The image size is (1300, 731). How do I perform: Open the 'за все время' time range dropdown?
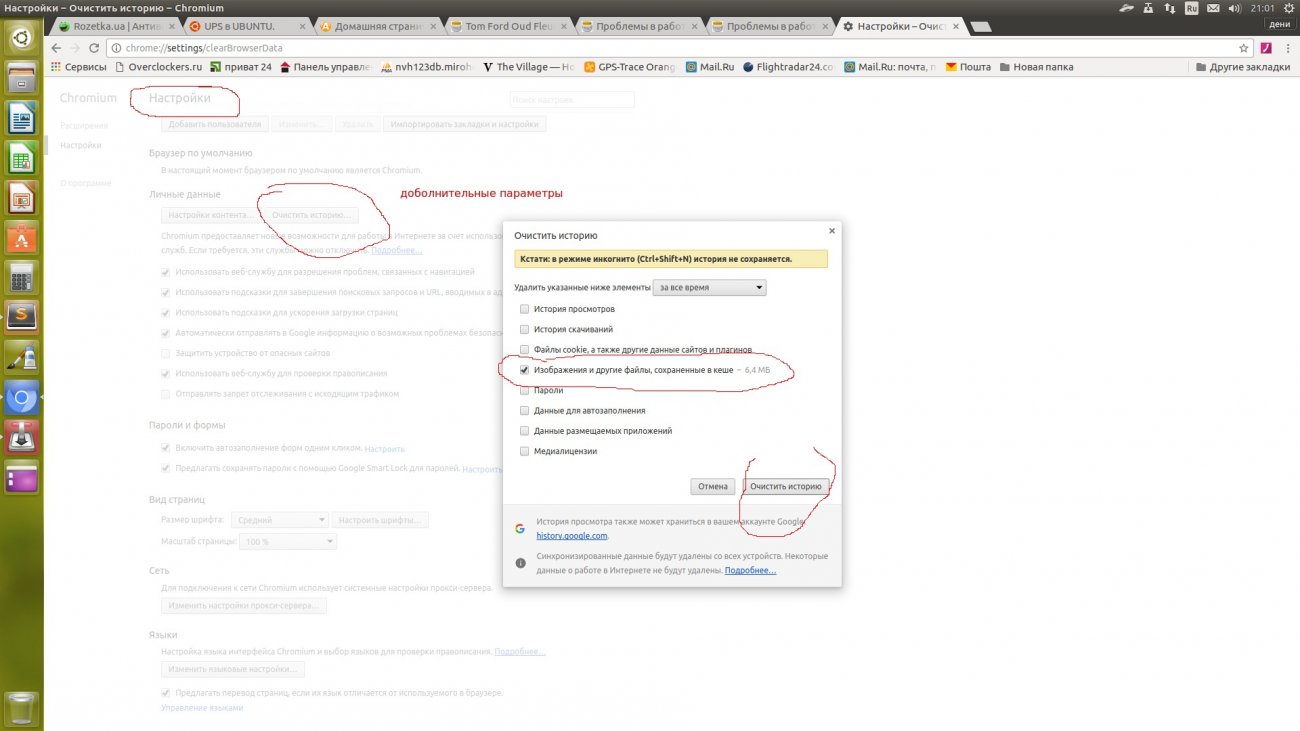(x=709, y=288)
